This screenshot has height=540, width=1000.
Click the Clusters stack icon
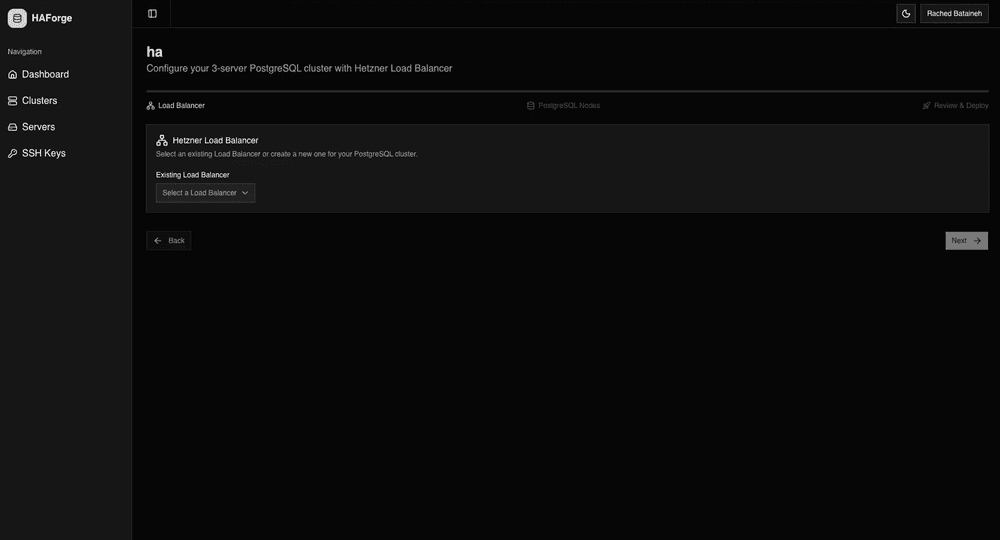(12, 101)
